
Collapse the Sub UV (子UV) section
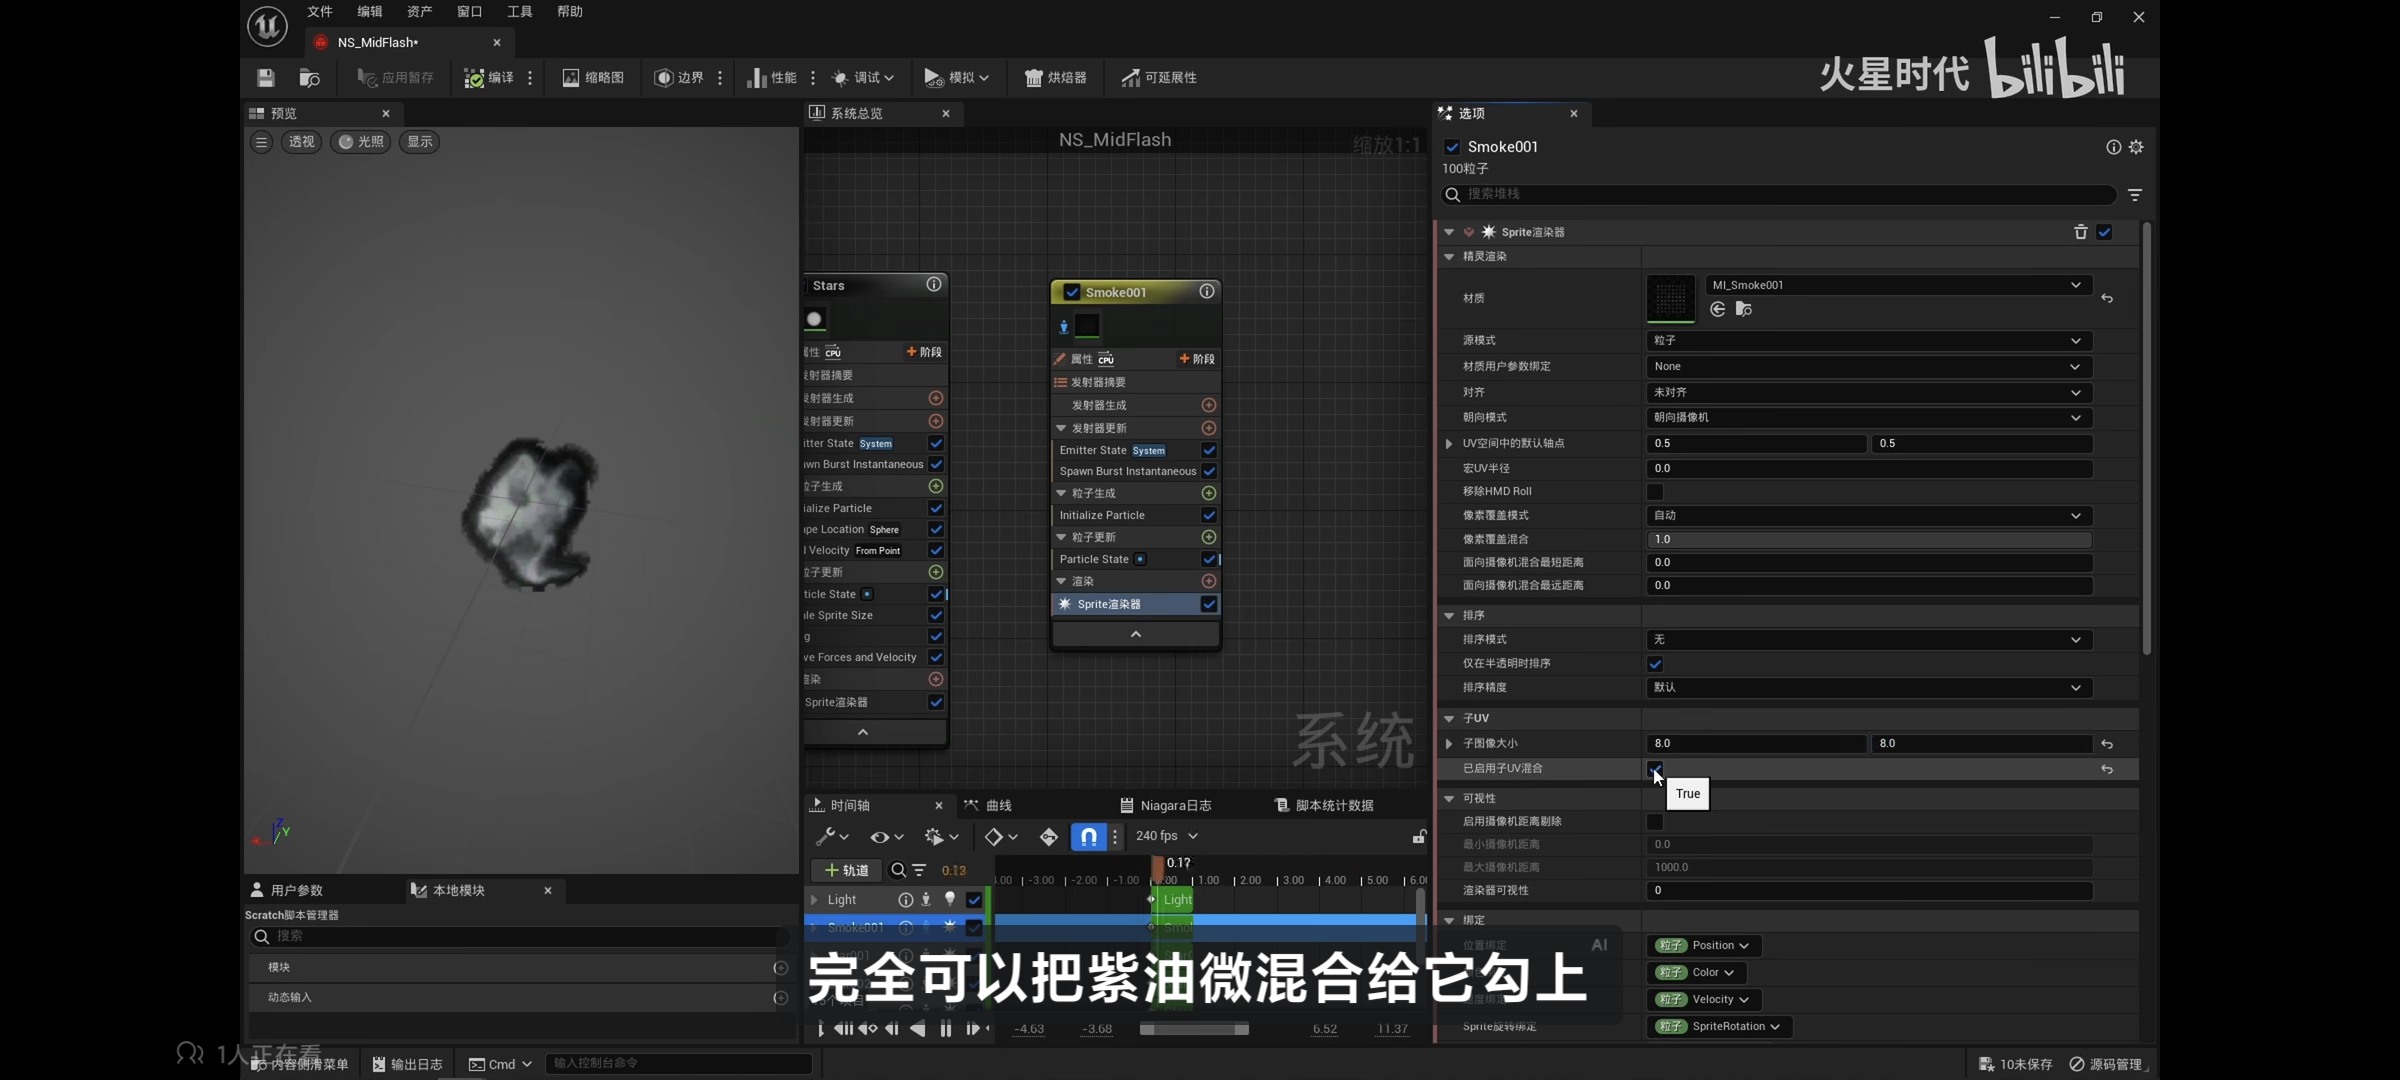tap(1449, 718)
